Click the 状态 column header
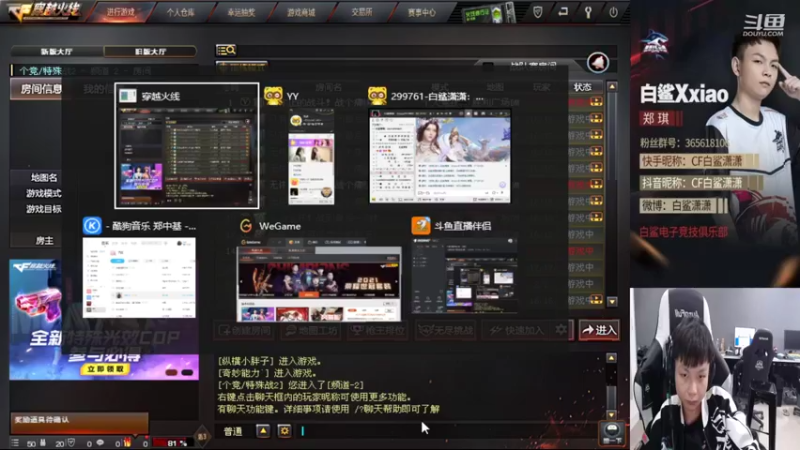 (x=582, y=87)
